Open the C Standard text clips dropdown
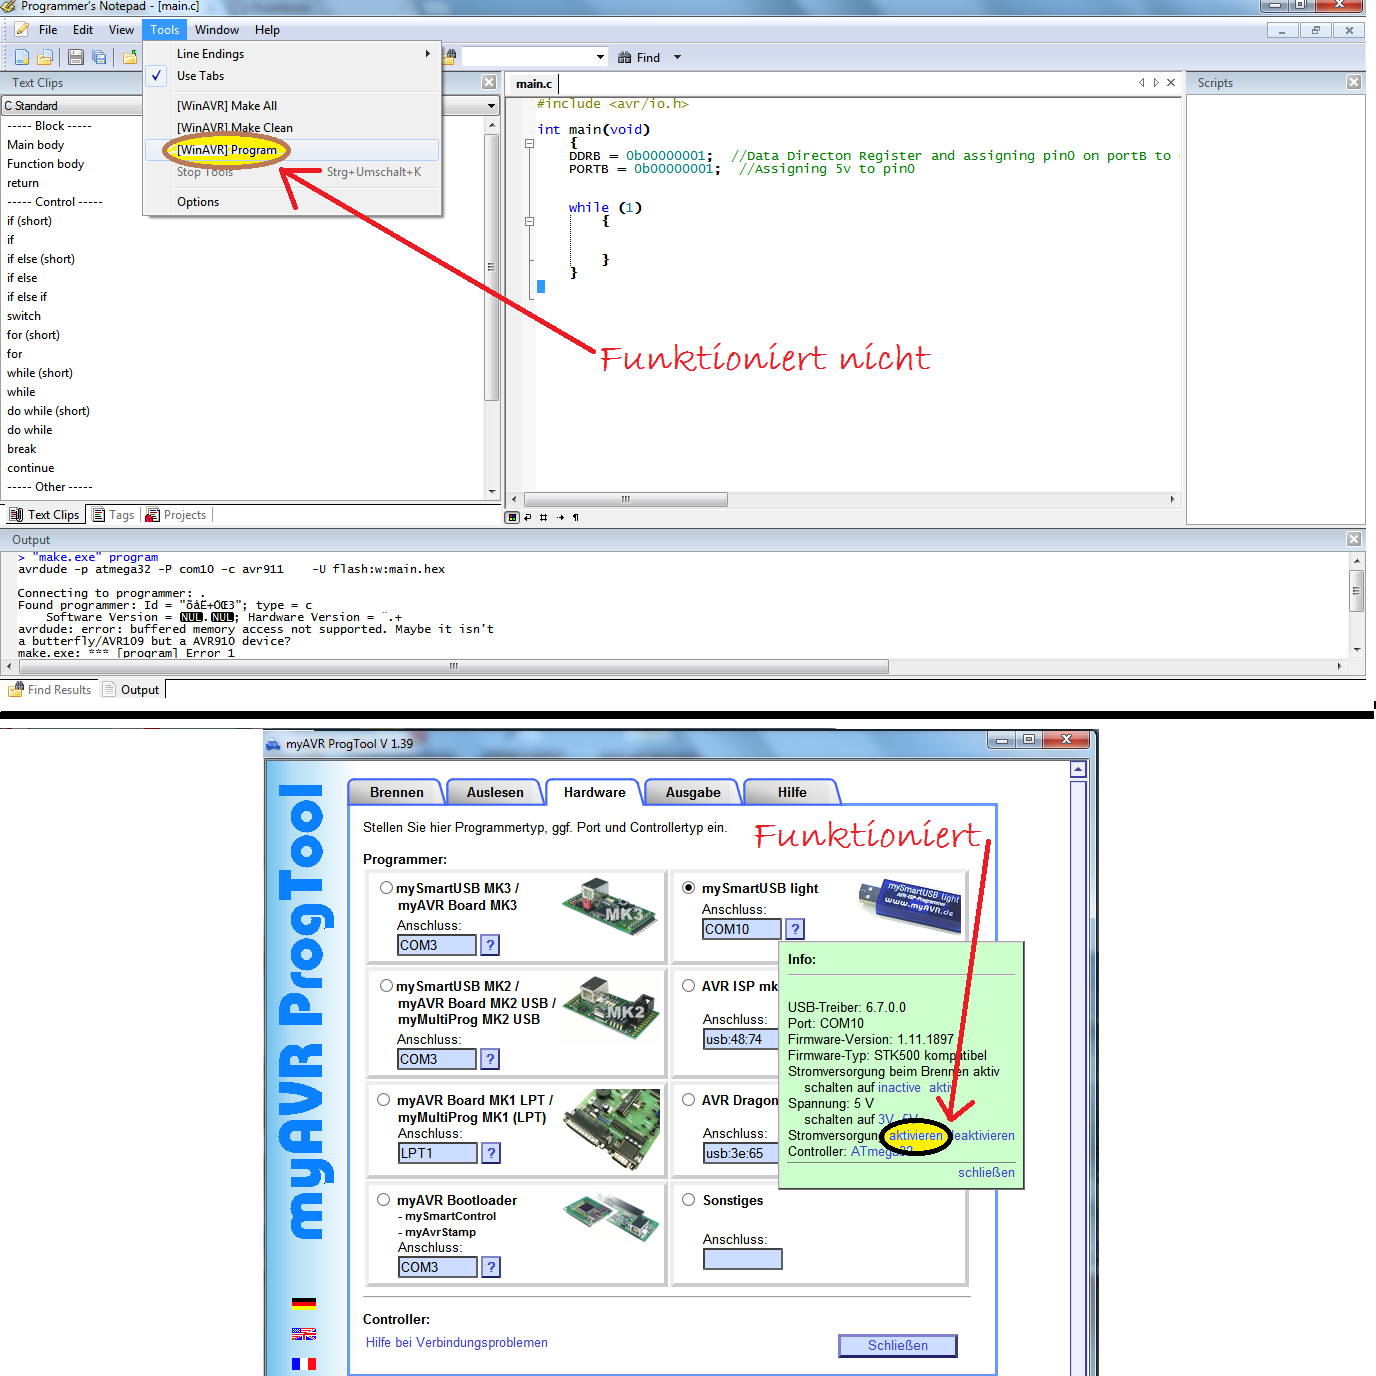The width and height of the screenshot is (1376, 1376). coord(491,105)
